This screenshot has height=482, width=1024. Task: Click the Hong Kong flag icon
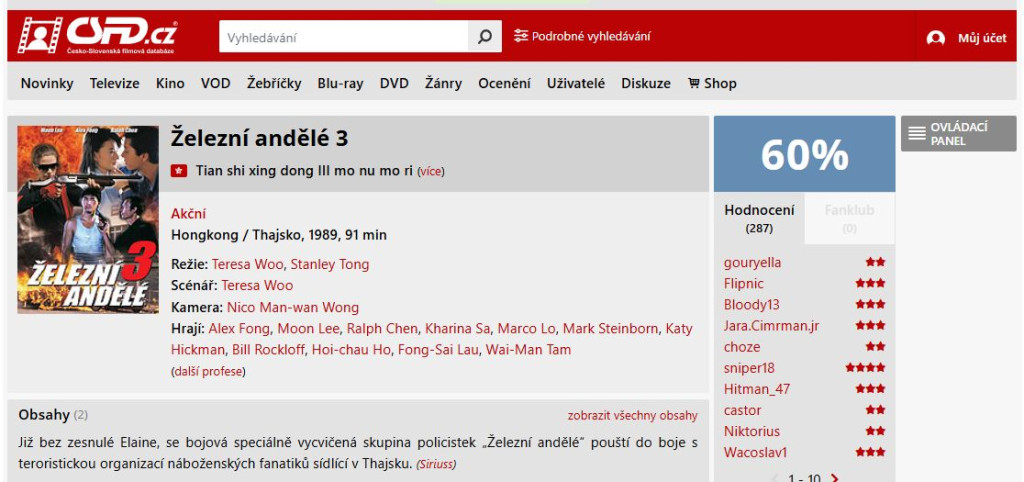[x=178, y=170]
